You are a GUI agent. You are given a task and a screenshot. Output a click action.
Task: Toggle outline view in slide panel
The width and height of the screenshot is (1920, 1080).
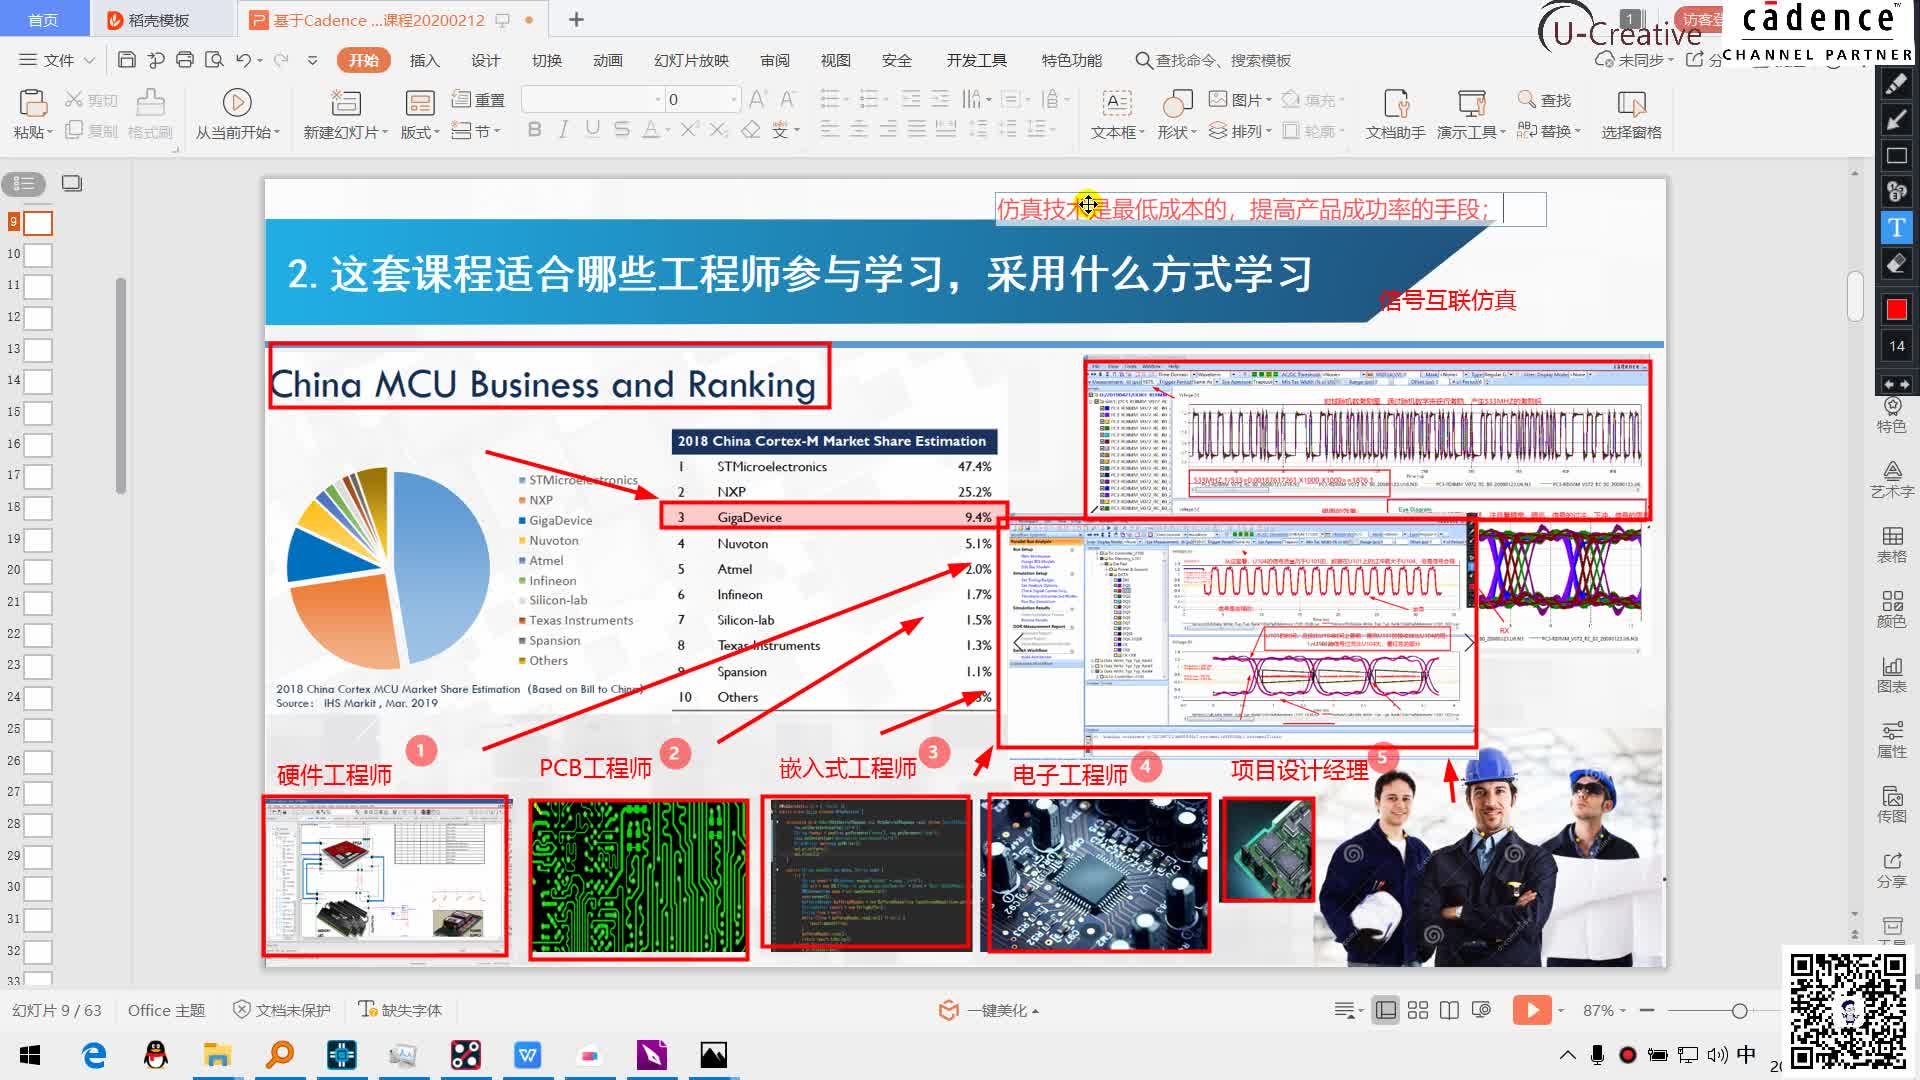(x=24, y=183)
